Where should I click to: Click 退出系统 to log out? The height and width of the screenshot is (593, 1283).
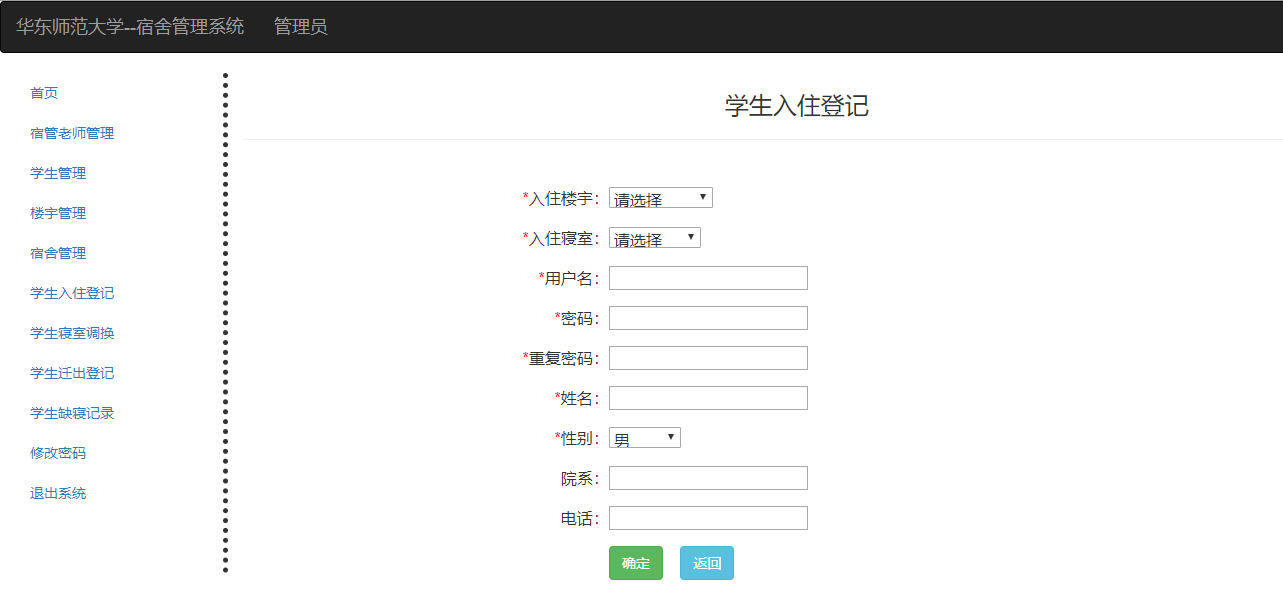coord(58,493)
